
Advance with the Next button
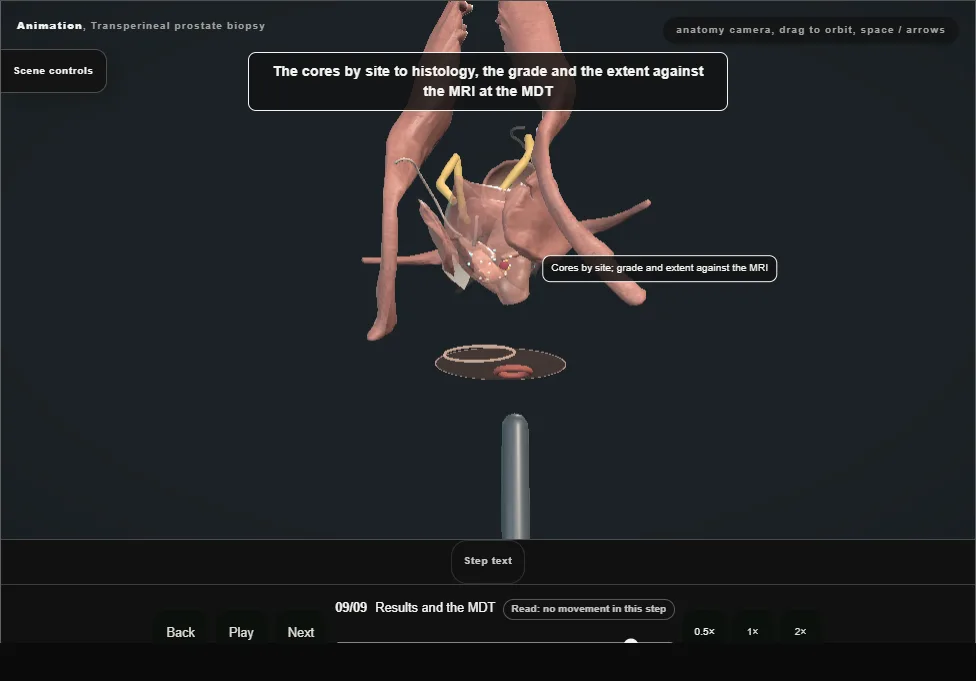[301, 632]
